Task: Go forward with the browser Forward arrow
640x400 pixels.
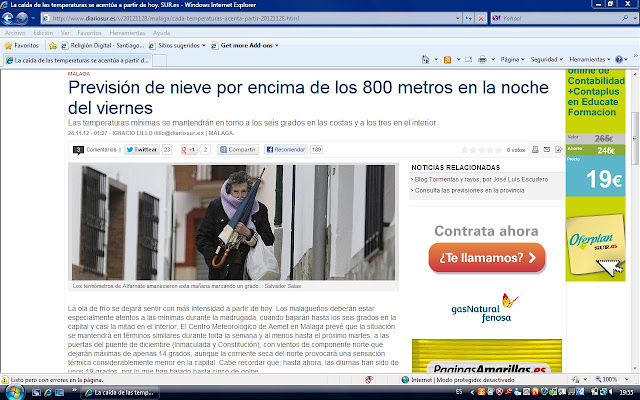Action: (22, 18)
